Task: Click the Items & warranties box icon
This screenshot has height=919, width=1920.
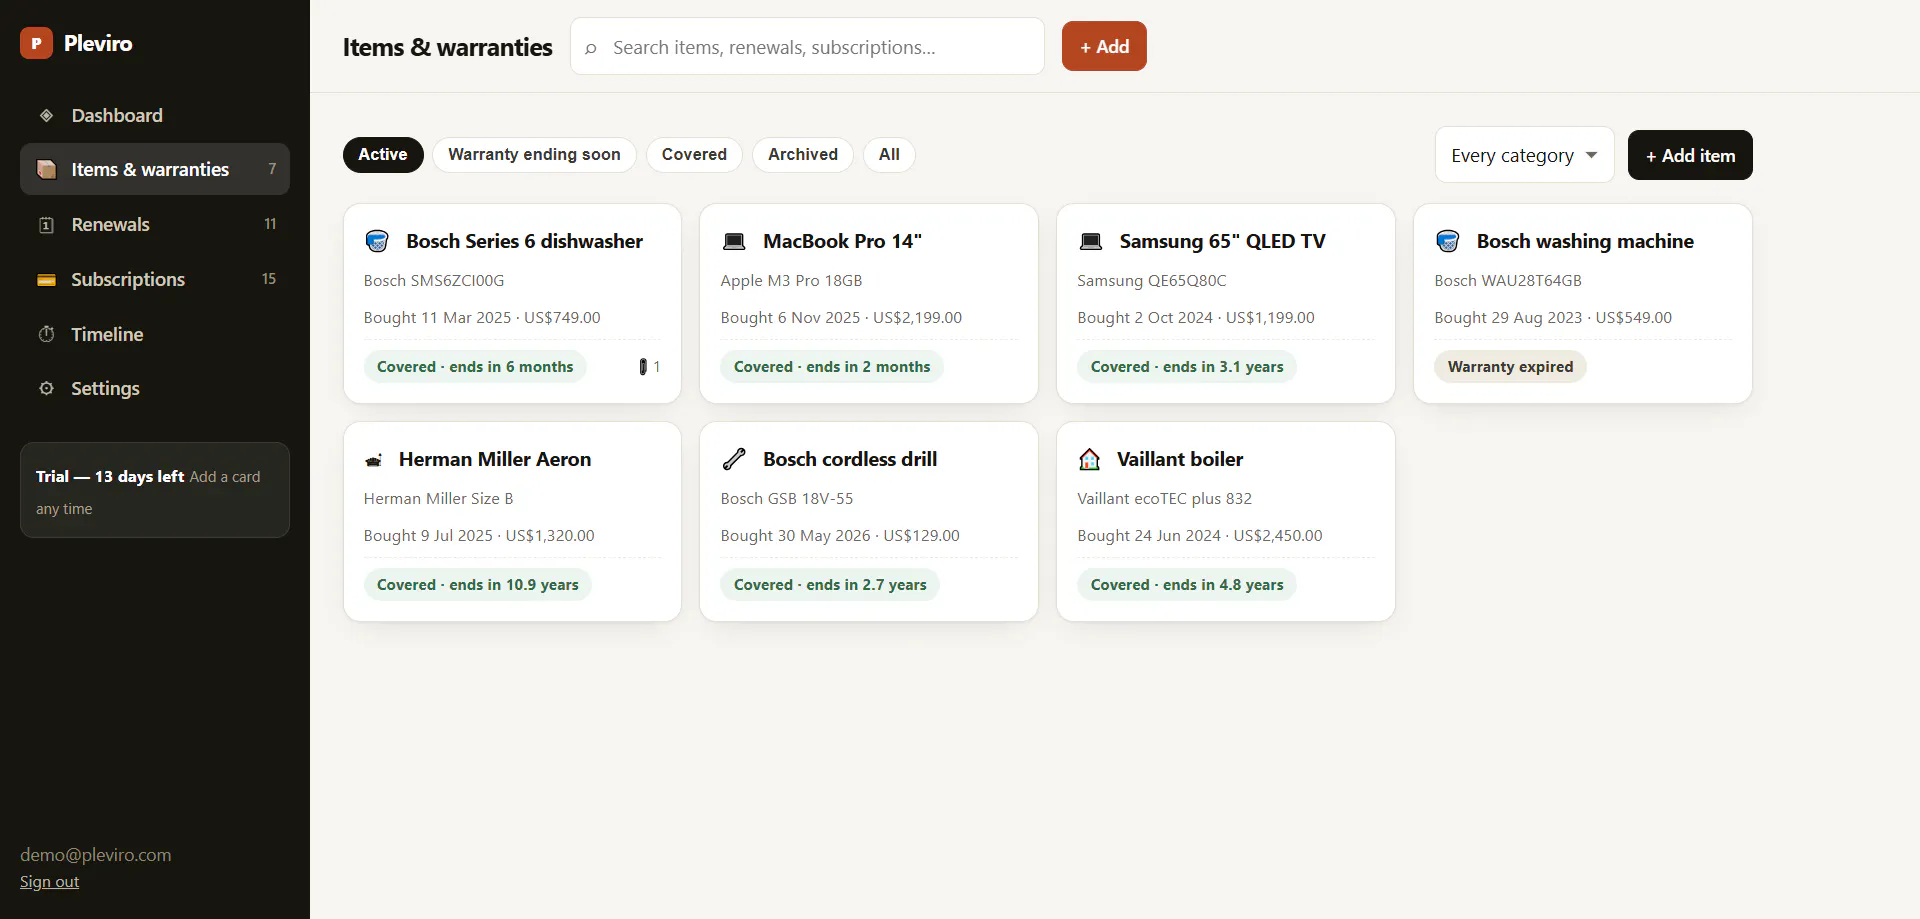Action: [x=46, y=169]
